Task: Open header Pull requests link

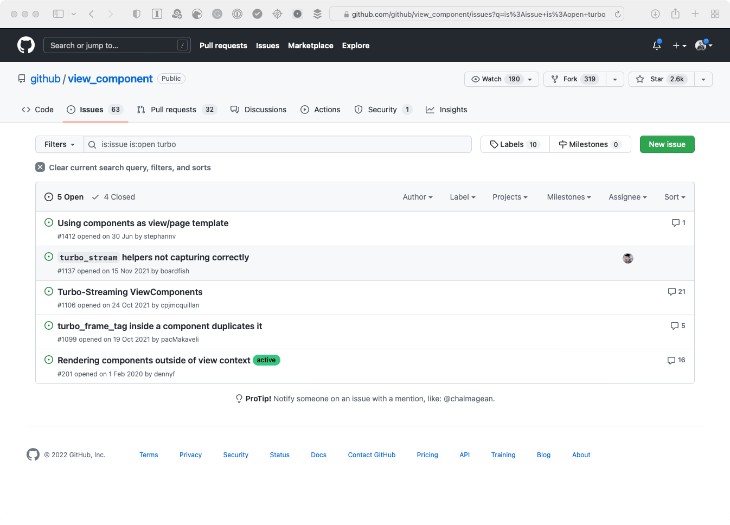Action: pyautogui.click(x=223, y=45)
